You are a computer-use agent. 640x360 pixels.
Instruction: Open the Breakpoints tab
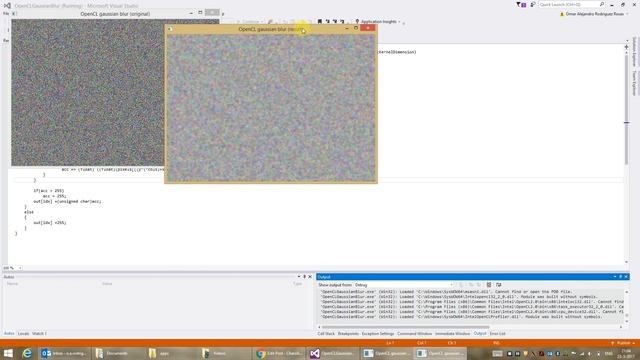click(348, 333)
